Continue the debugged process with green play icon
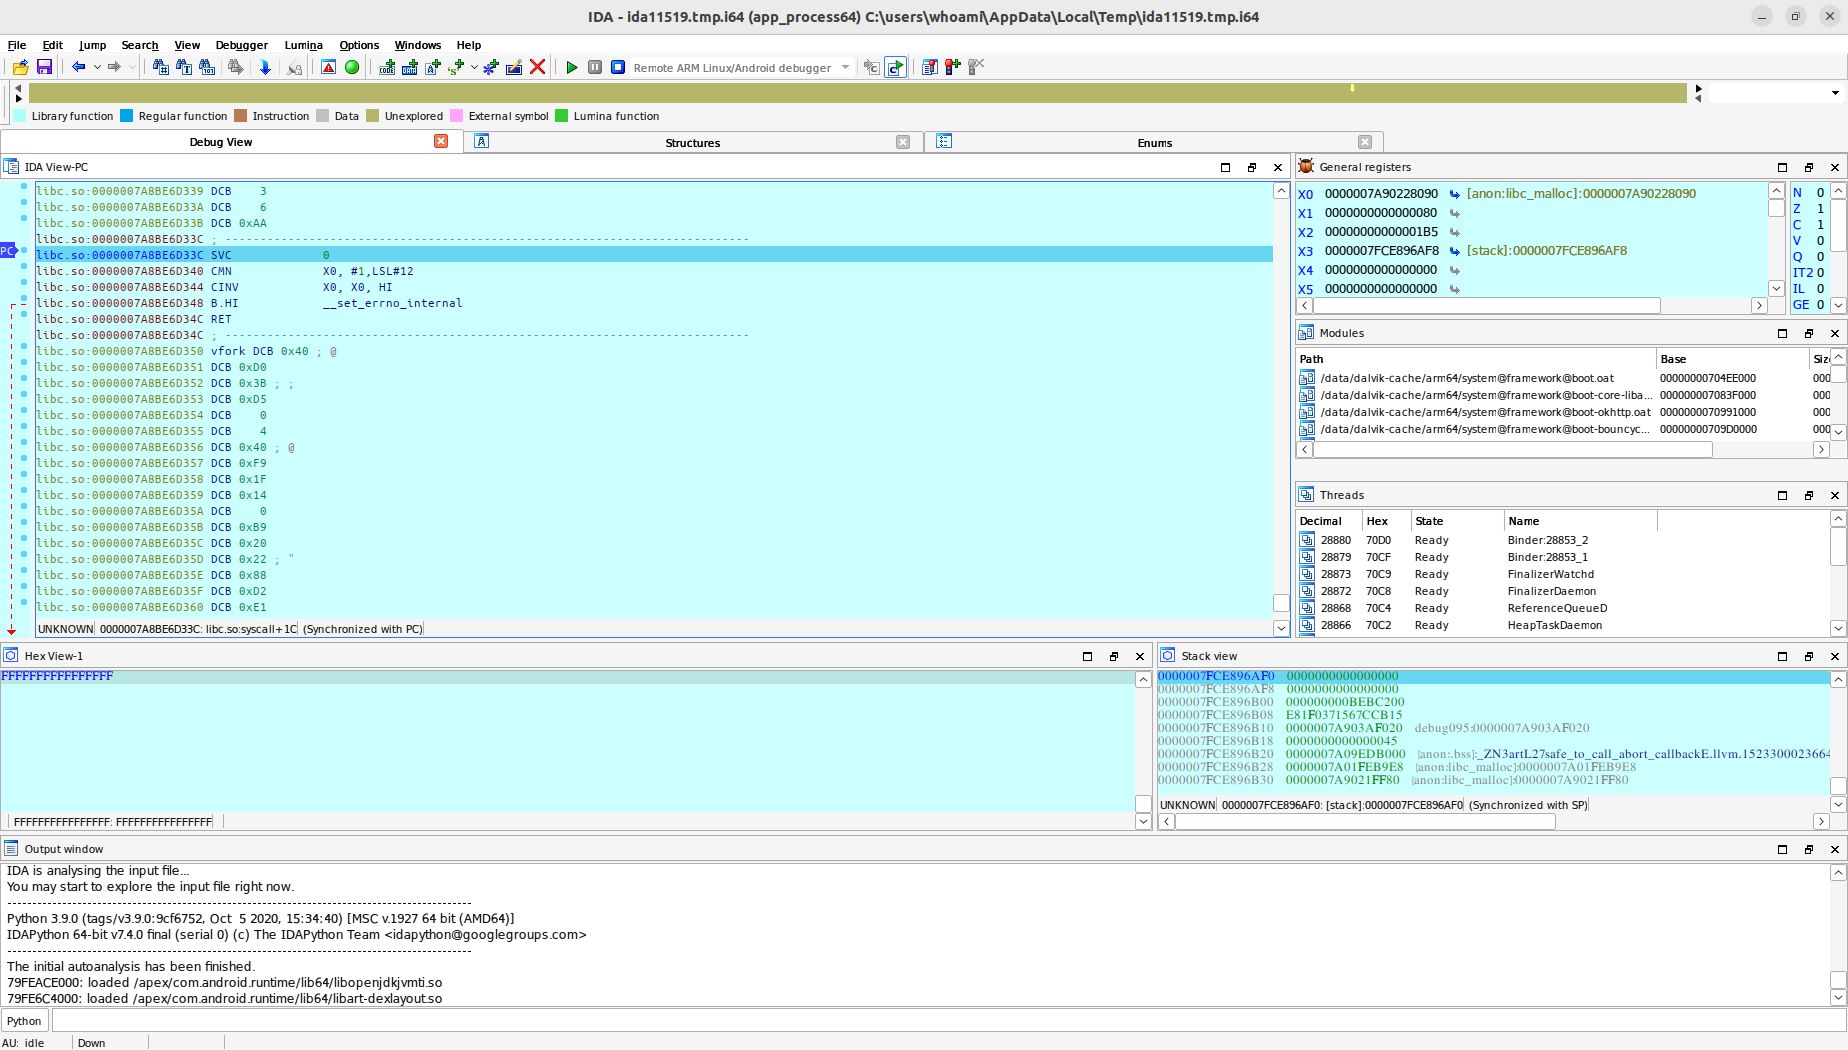The image size is (1848, 1050). pos(571,67)
